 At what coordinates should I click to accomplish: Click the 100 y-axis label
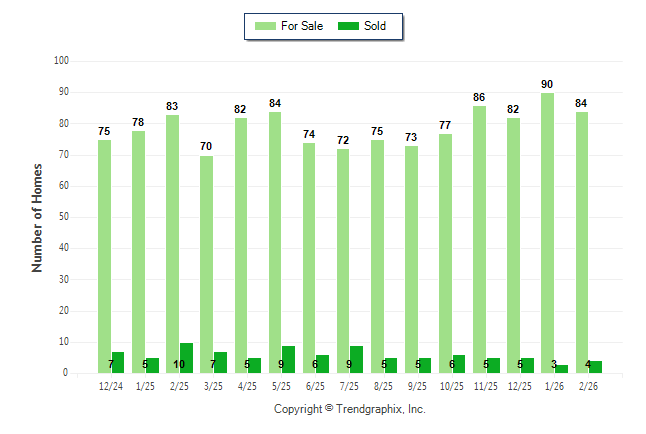click(x=61, y=61)
